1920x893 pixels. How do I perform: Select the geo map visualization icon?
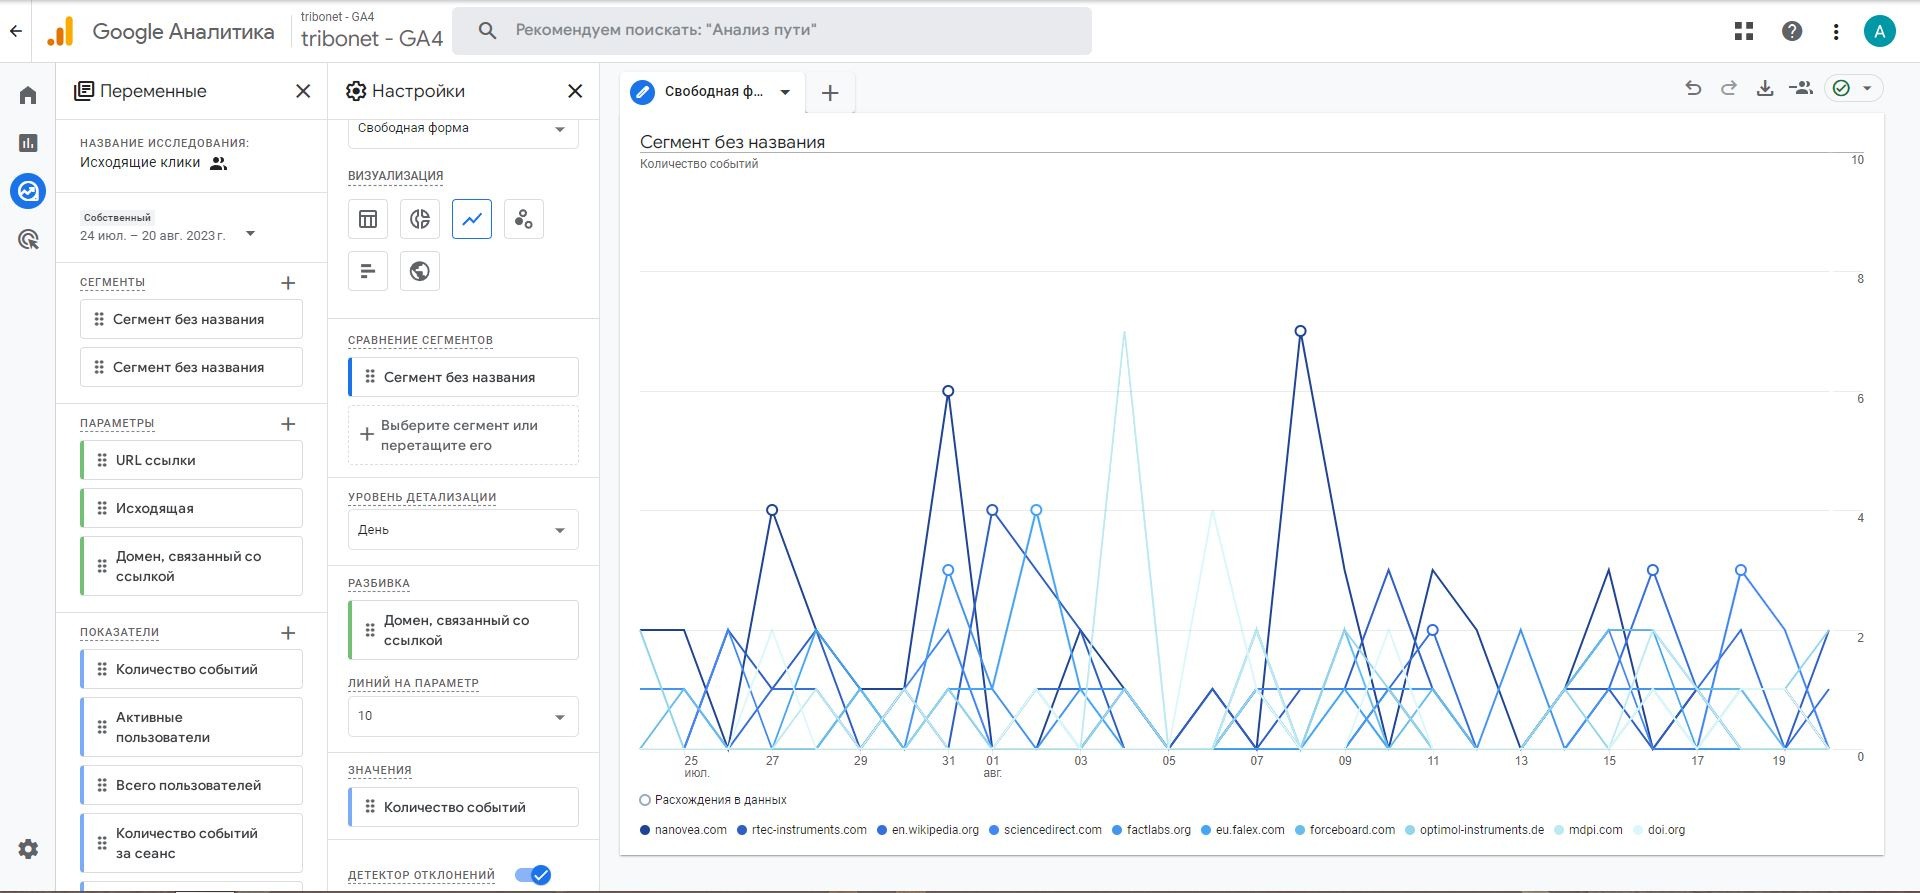420,271
